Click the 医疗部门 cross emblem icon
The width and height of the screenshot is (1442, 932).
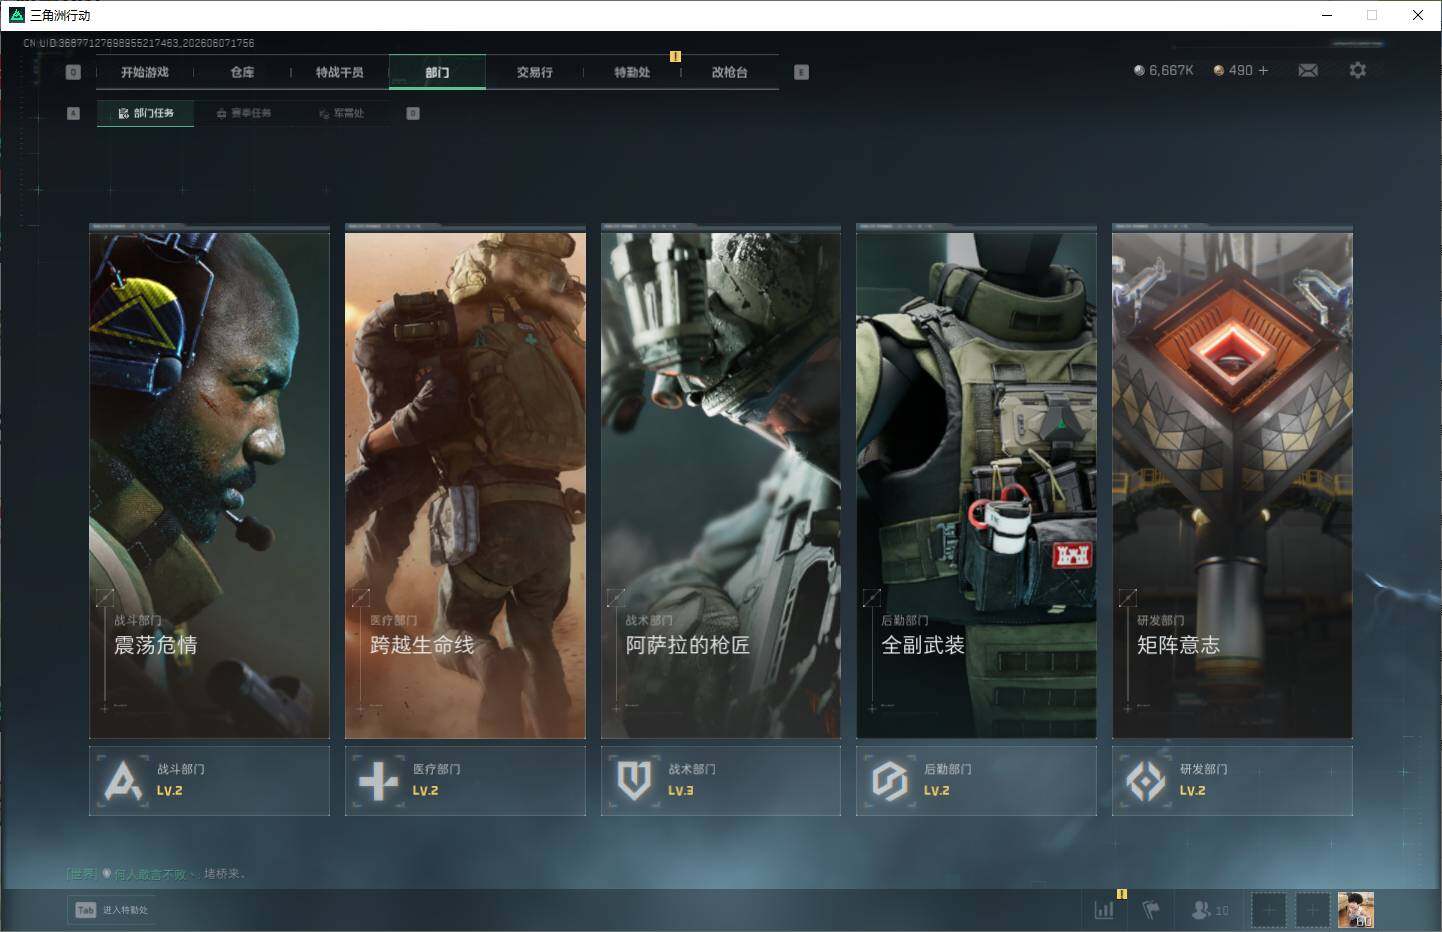(x=378, y=780)
